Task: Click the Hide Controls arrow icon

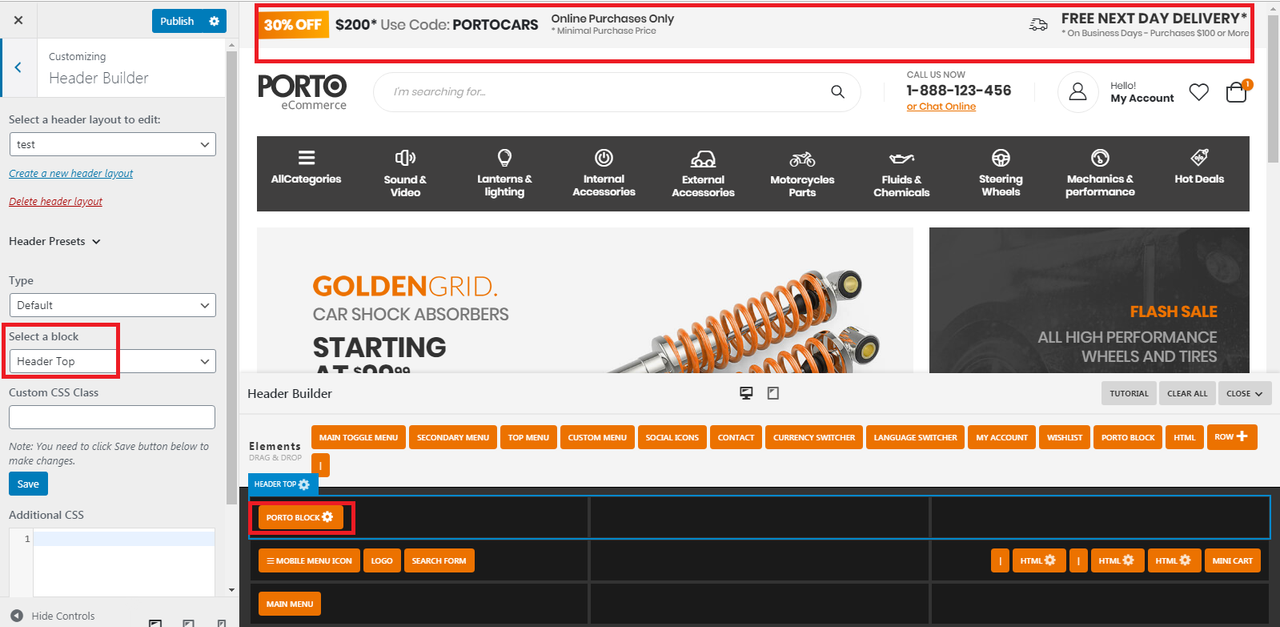Action: pos(17,616)
